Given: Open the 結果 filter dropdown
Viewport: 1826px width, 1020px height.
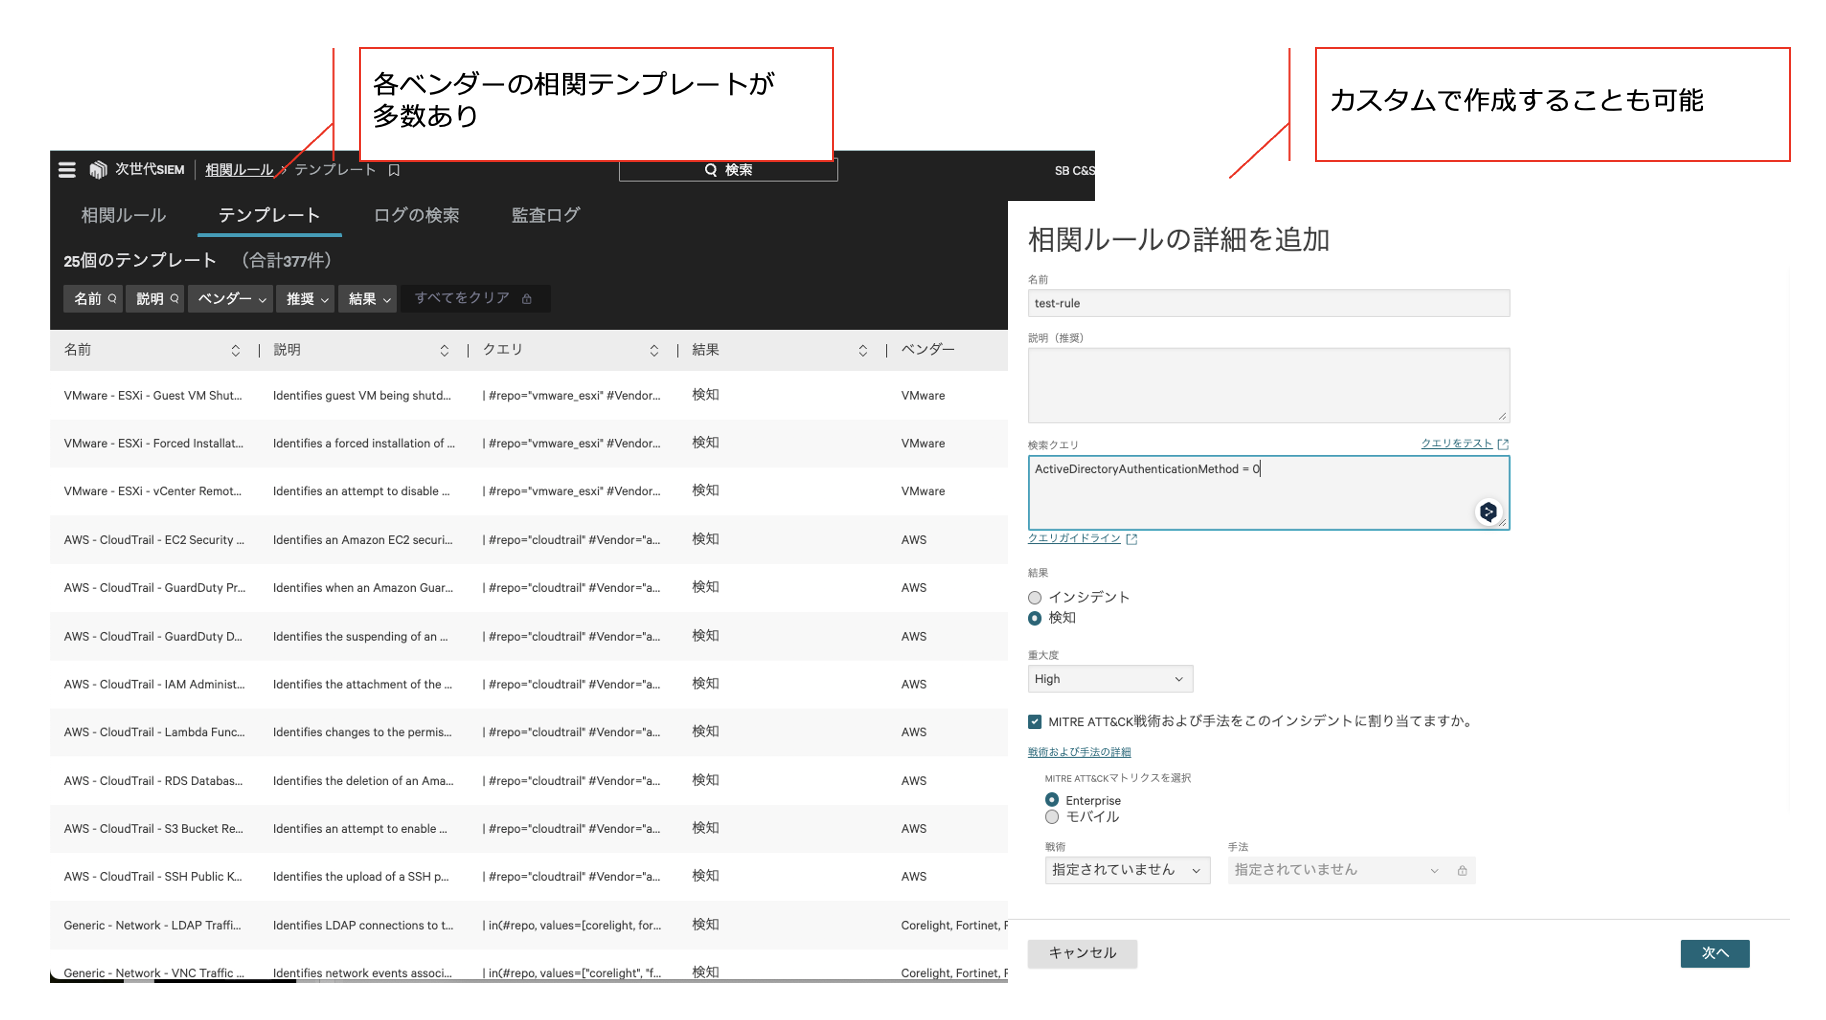Looking at the screenshot, I should pyautogui.click(x=369, y=299).
